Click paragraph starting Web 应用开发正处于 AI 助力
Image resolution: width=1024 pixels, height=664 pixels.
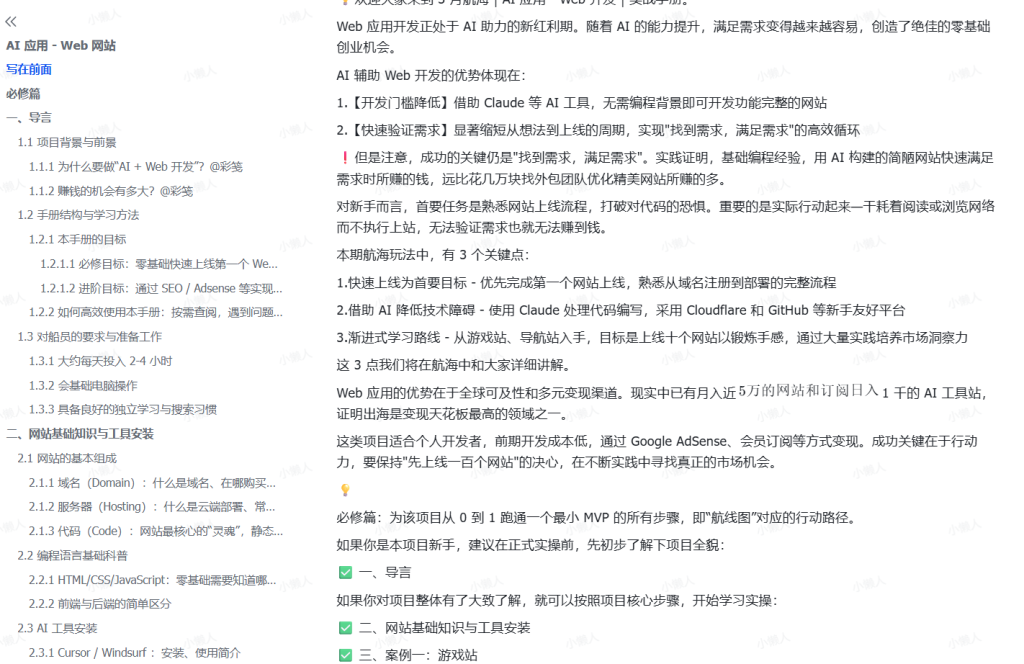pyautogui.click(x=664, y=37)
